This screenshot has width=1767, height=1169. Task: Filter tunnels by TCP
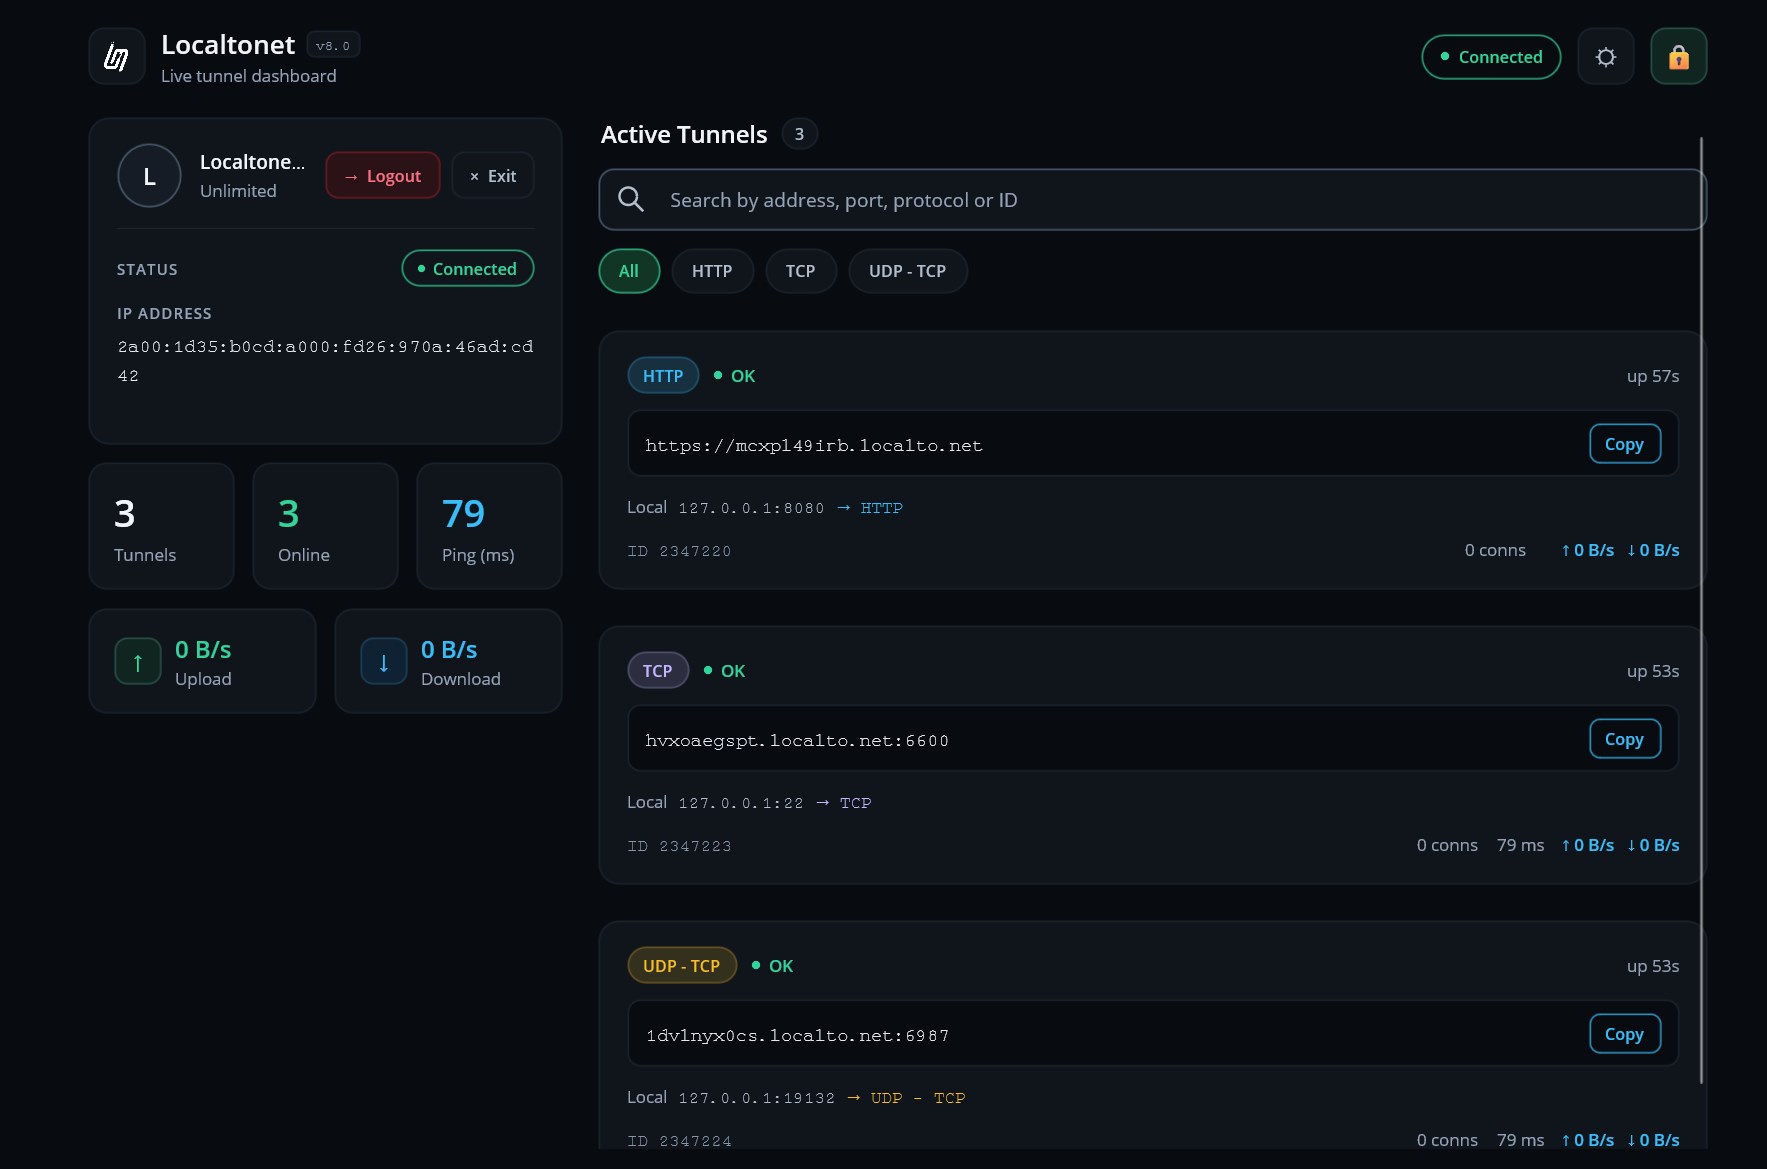click(801, 271)
